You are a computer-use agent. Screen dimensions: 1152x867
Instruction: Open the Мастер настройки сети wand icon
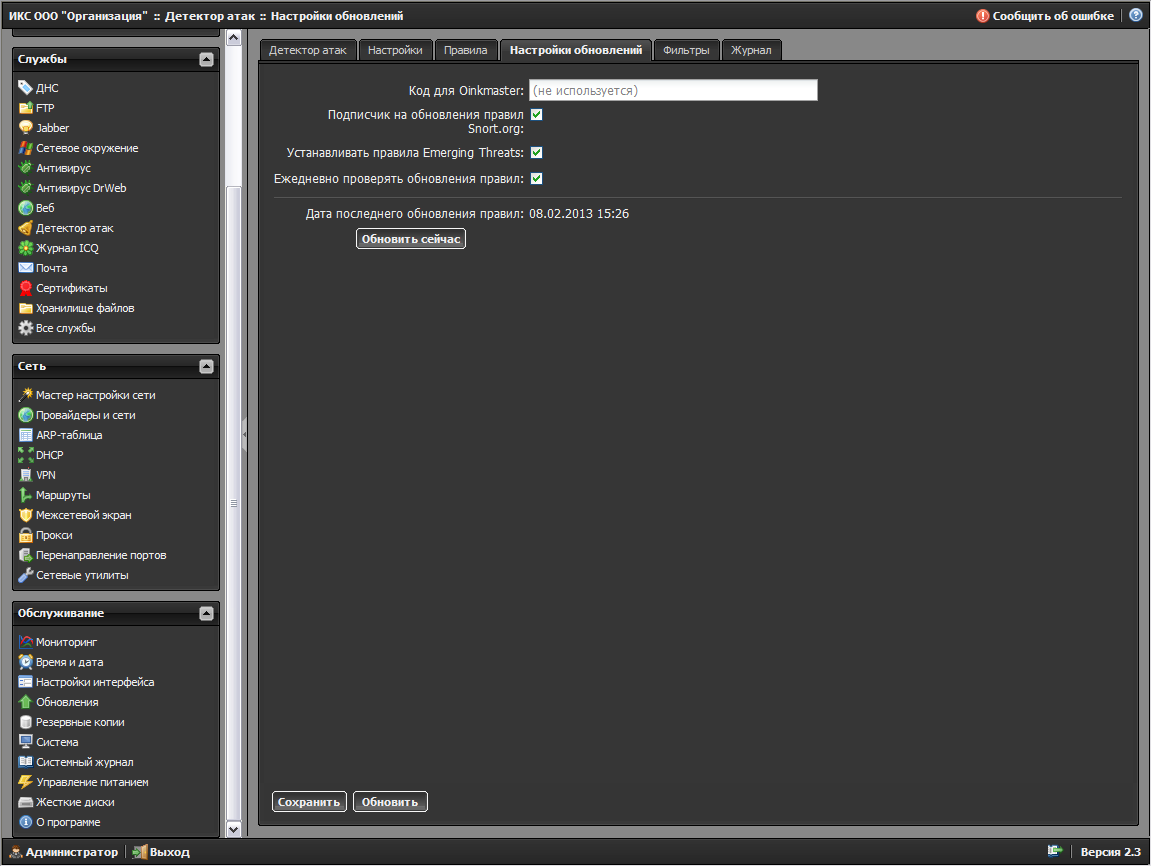26,395
